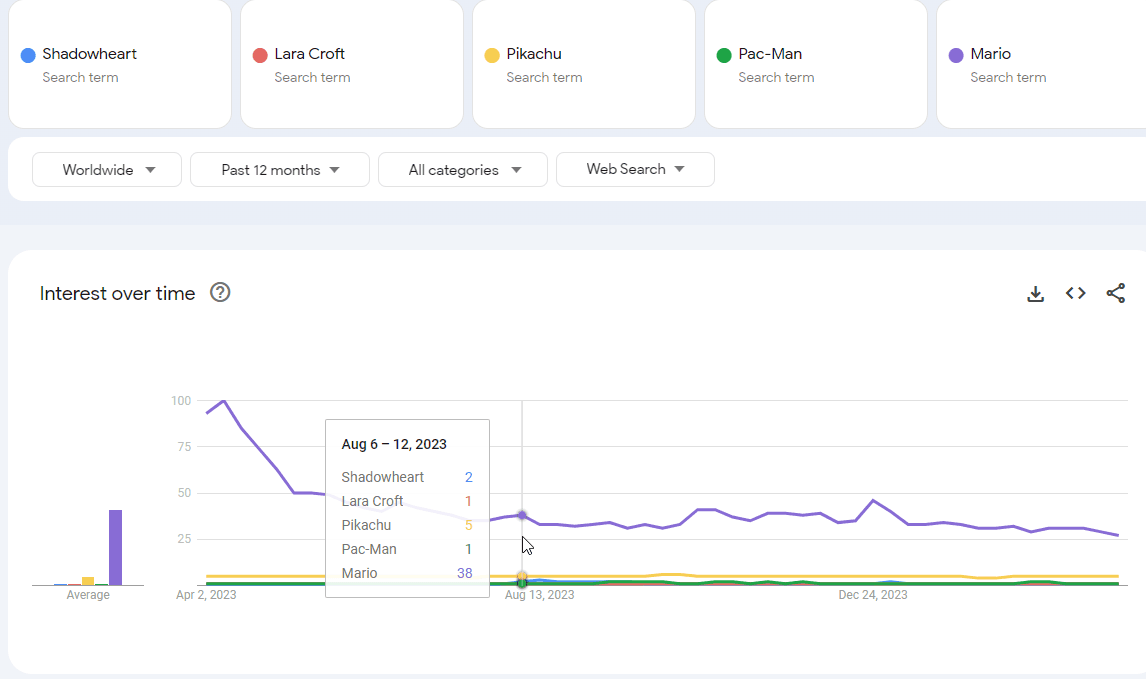Click the 75 y-axis label
Viewport: 1146px width, 679px height.
pyautogui.click(x=184, y=447)
